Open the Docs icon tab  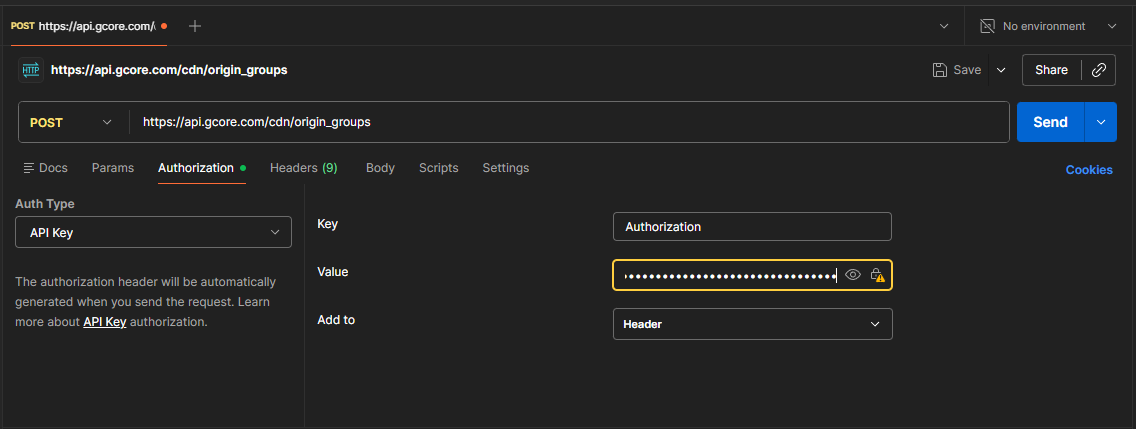pos(46,167)
